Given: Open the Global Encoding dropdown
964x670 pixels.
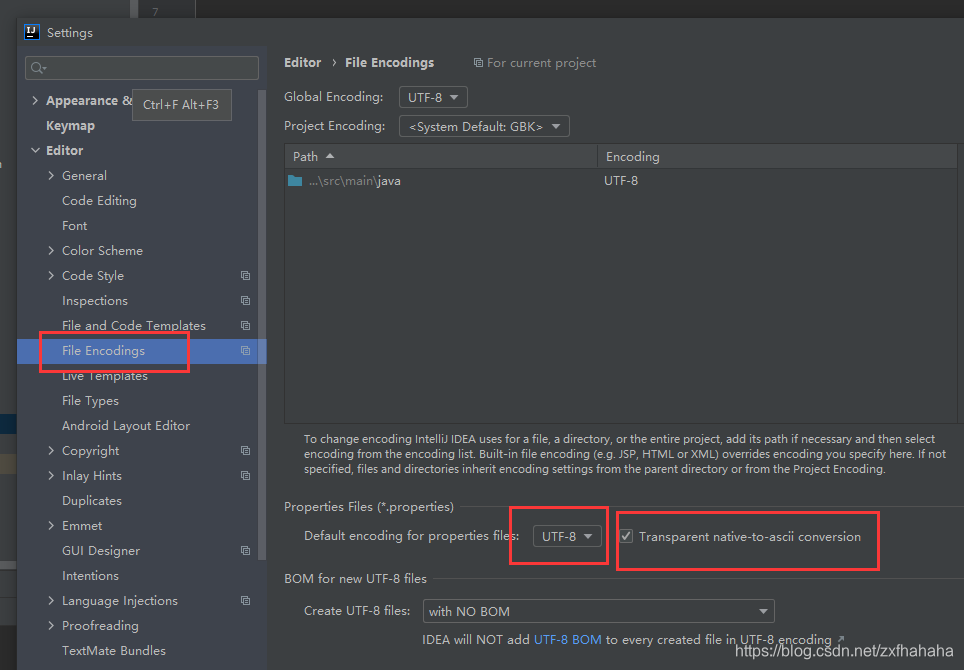Looking at the screenshot, I should coord(433,97).
